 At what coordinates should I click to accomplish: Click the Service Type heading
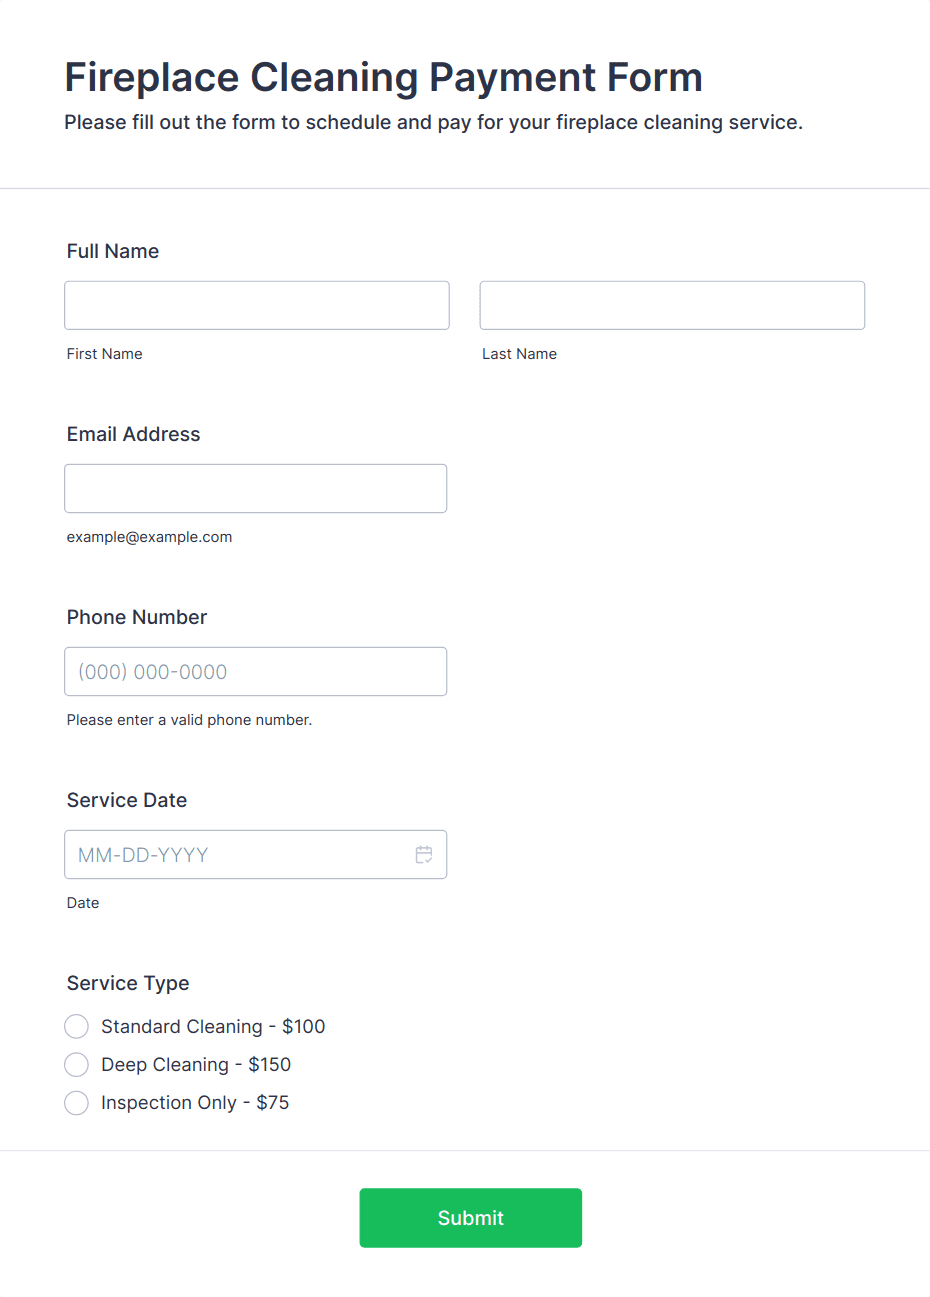(x=128, y=983)
